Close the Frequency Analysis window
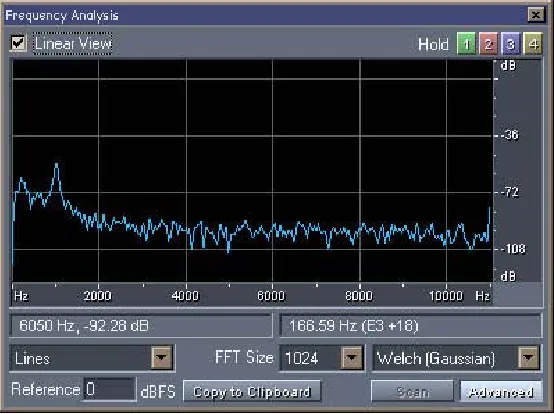 pyautogui.click(x=536, y=15)
